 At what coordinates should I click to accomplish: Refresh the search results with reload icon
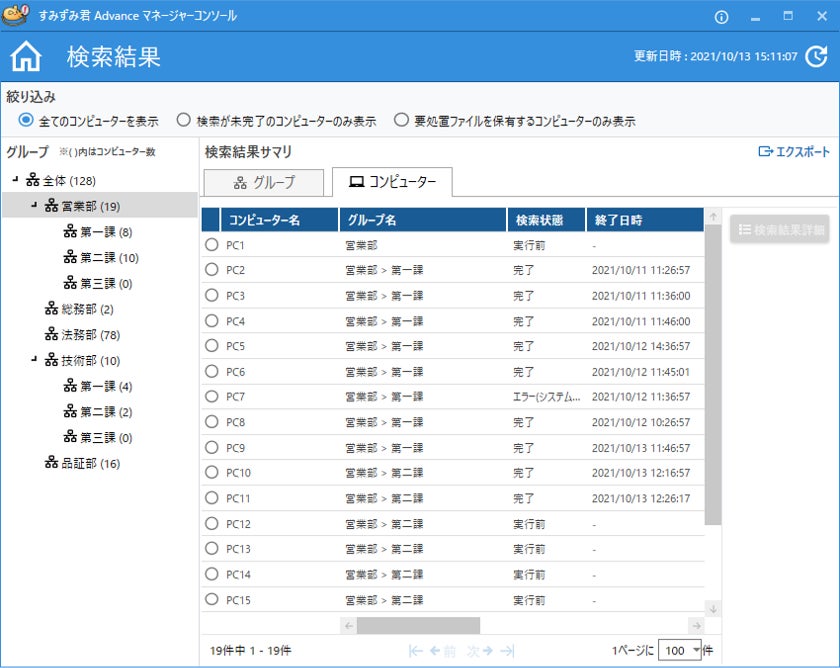(816, 56)
